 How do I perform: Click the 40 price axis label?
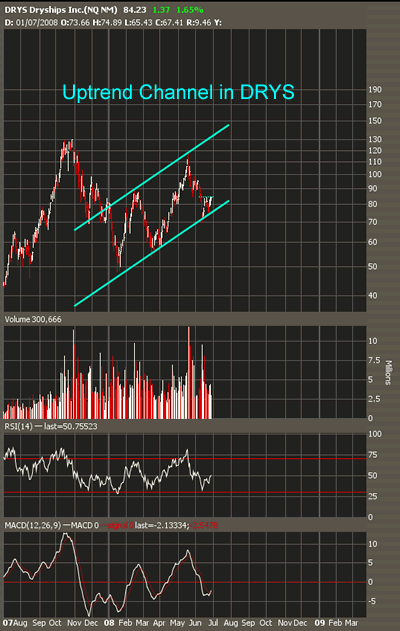click(x=373, y=295)
